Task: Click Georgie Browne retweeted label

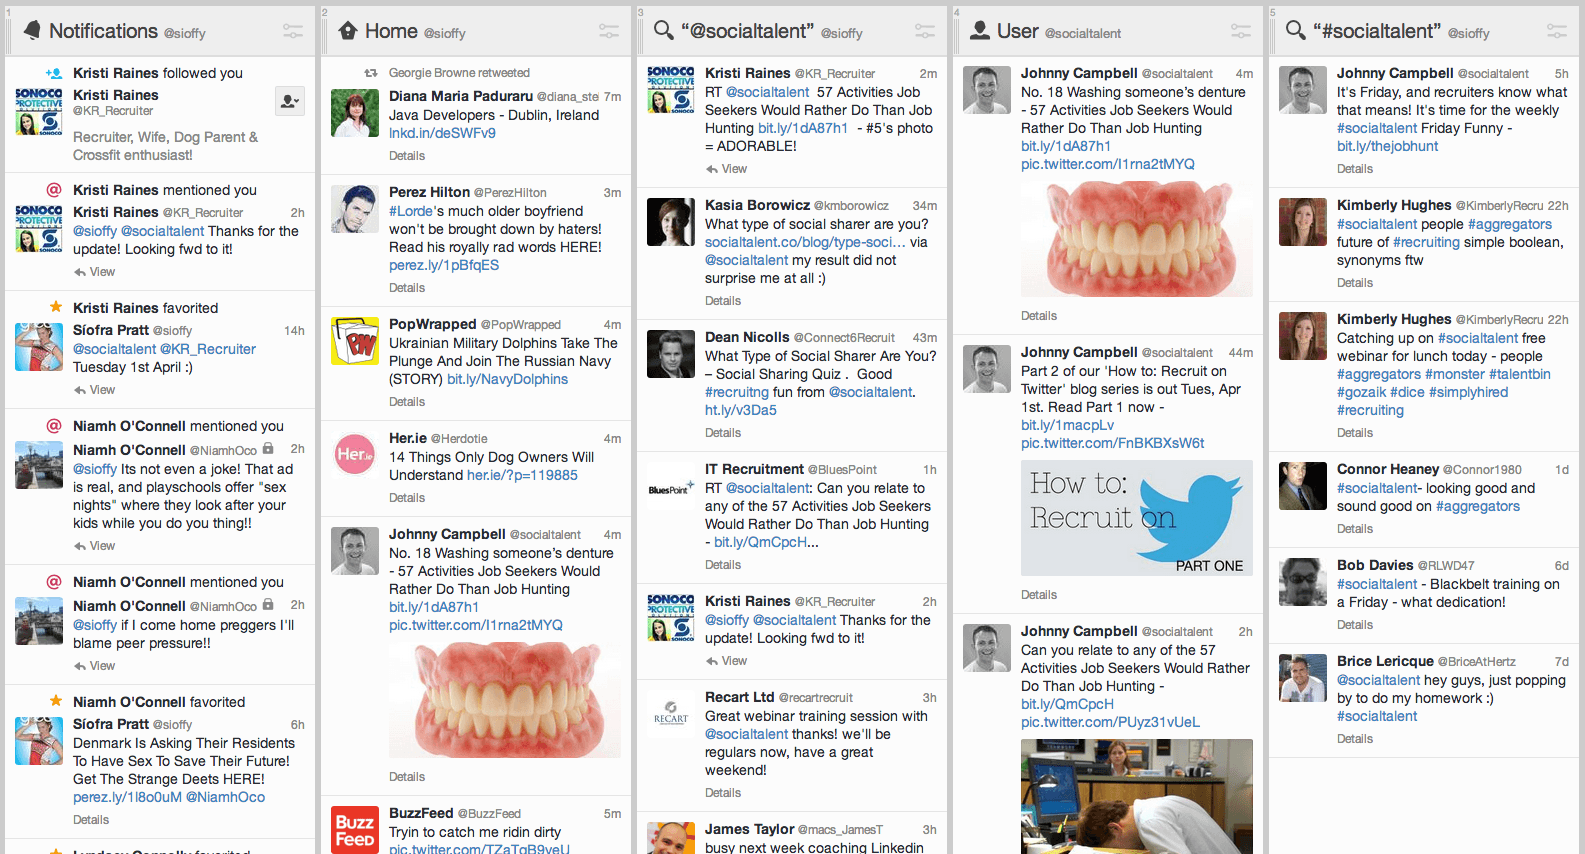Action: tap(459, 73)
